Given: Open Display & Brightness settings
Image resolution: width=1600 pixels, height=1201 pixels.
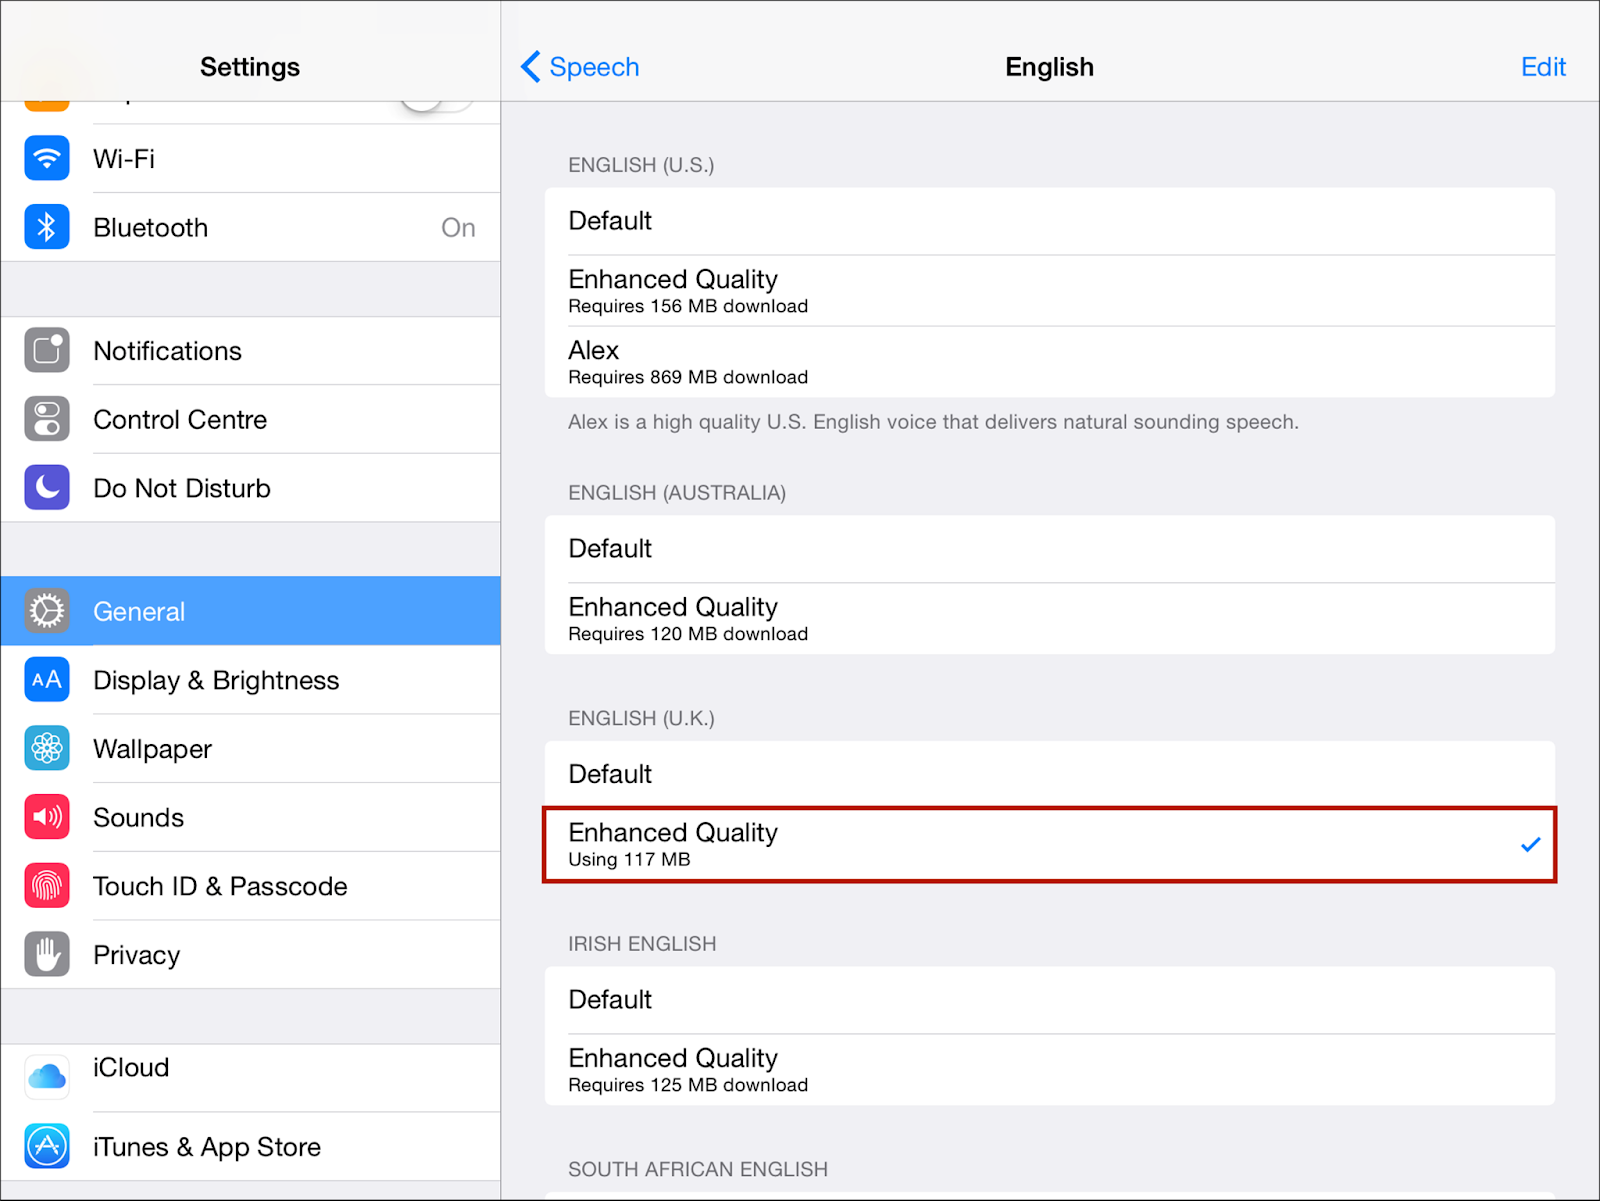Looking at the screenshot, I should [250, 680].
